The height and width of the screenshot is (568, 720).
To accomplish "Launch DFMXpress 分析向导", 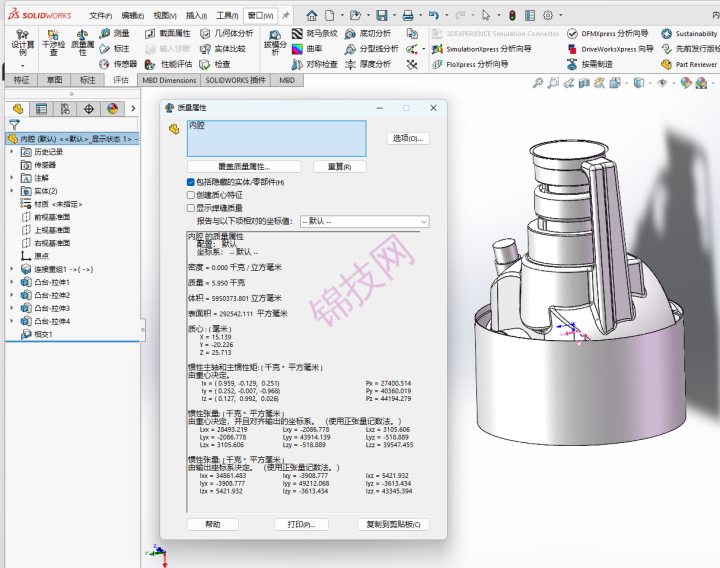I will (608, 33).
